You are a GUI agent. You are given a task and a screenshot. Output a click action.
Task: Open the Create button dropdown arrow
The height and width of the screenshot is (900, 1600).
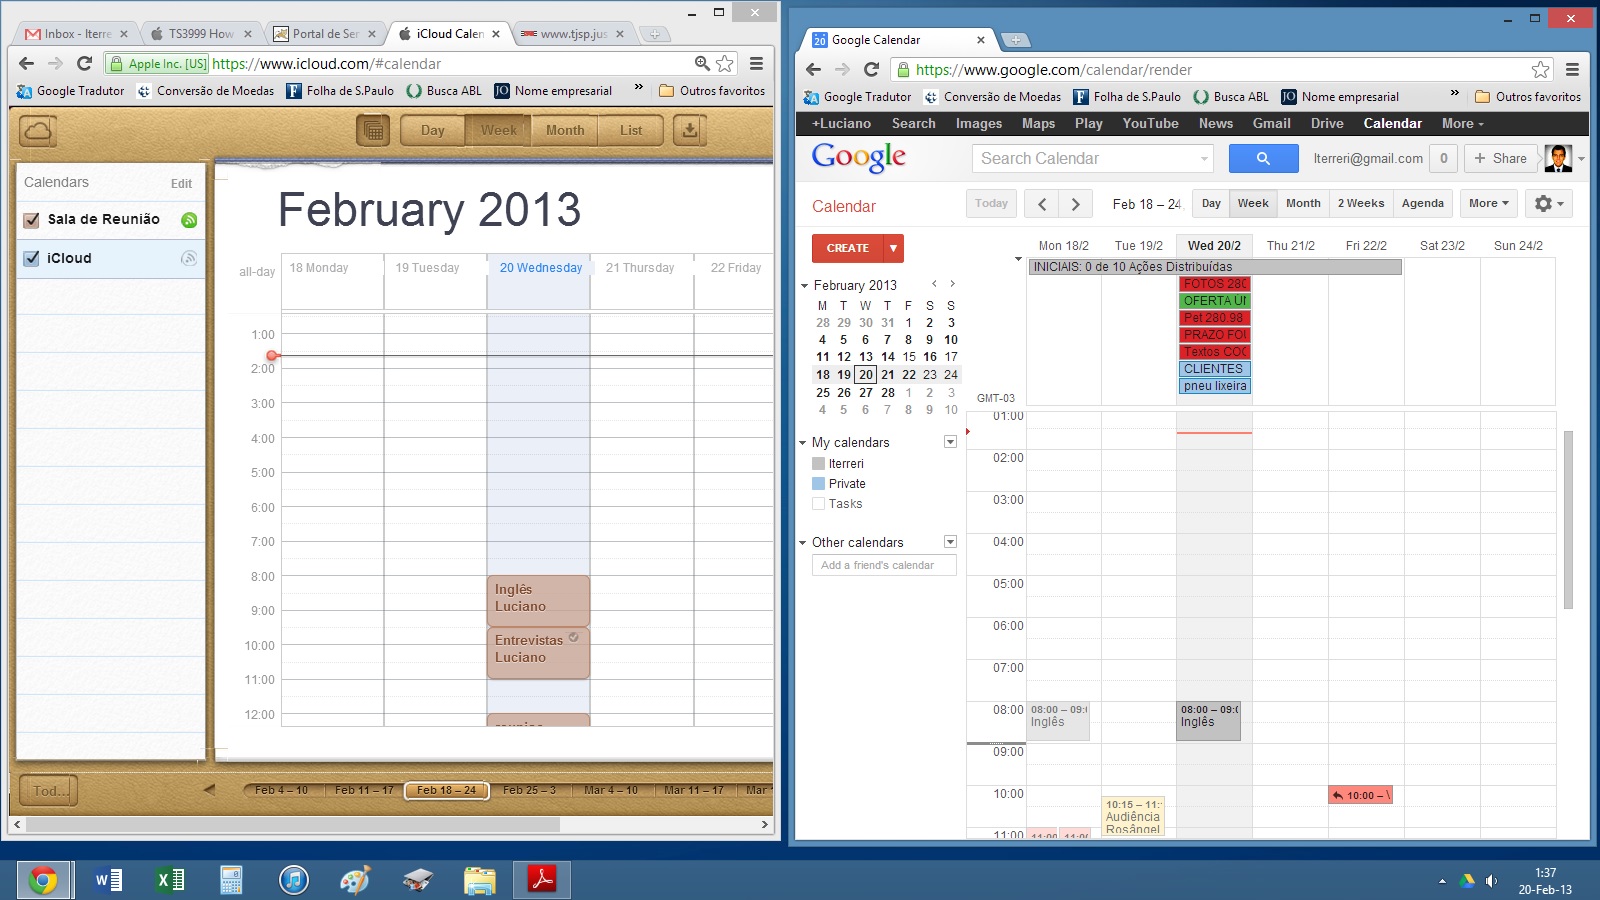coord(893,248)
